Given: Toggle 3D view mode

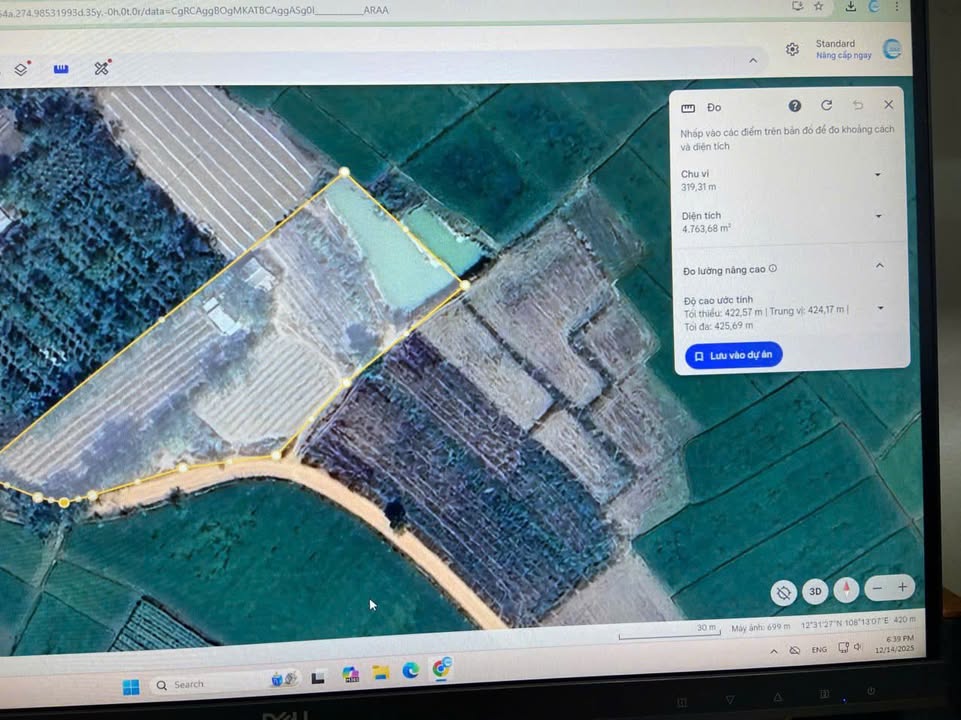Looking at the screenshot, I should click(x=814, y=591).
